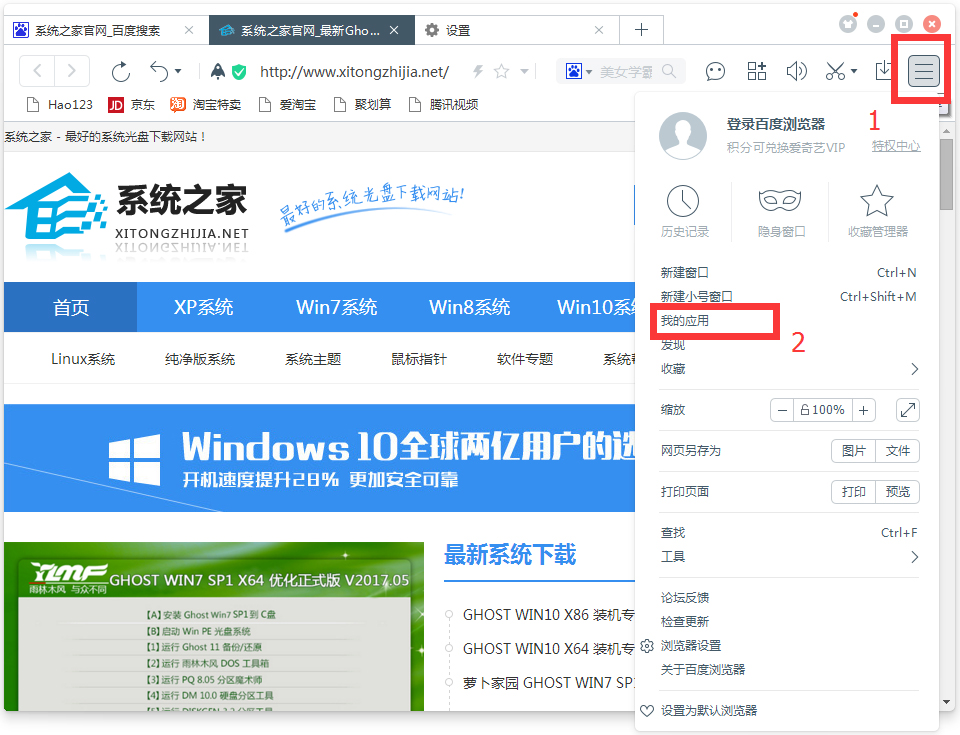Click 登录百度浏览器 to sign in
Viewport: 960px width, 735px height.
776,124
